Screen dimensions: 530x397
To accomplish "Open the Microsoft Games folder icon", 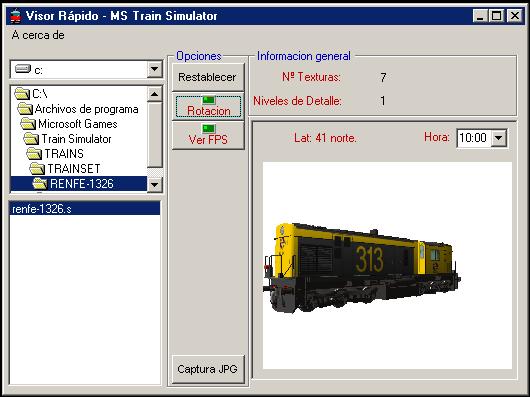I will [x=28, y=124].
